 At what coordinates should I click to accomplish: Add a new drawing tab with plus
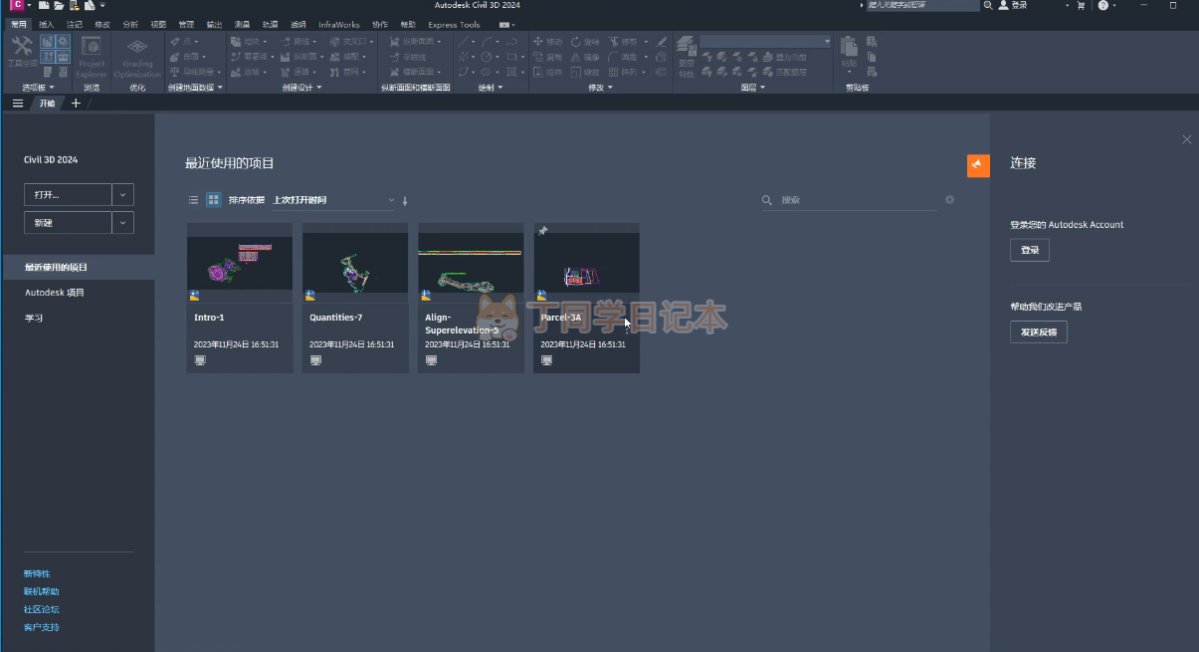tap(76, 104)
